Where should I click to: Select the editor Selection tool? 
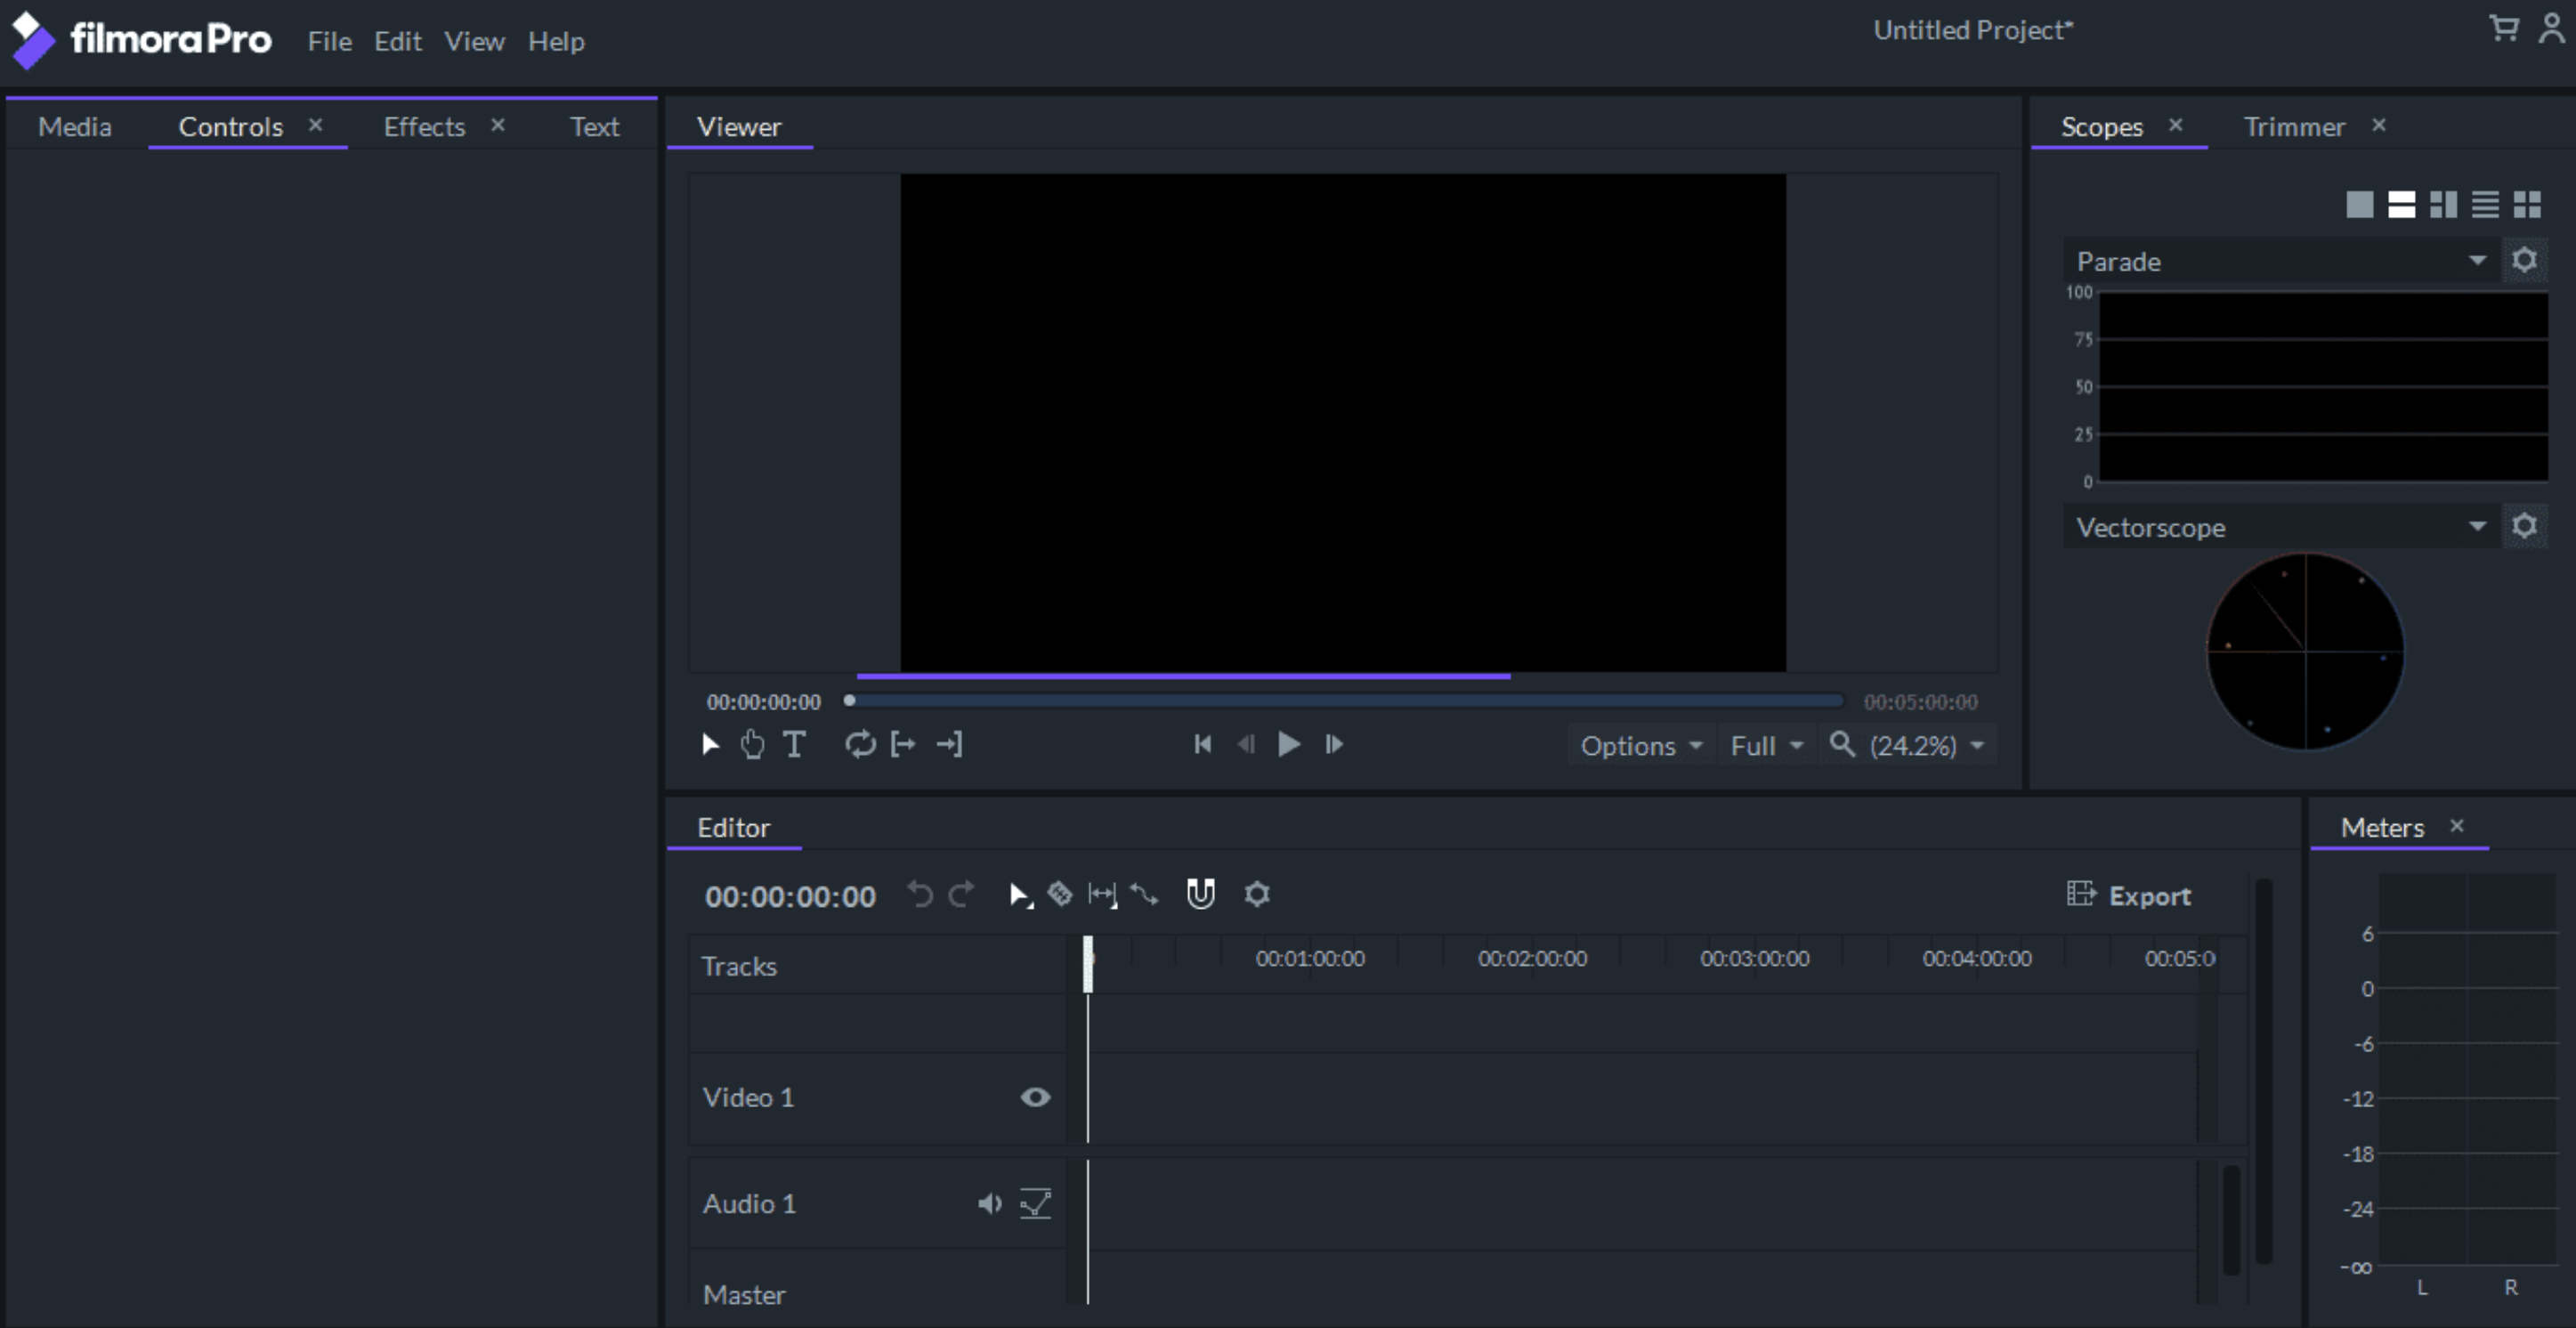point(1020,894)
